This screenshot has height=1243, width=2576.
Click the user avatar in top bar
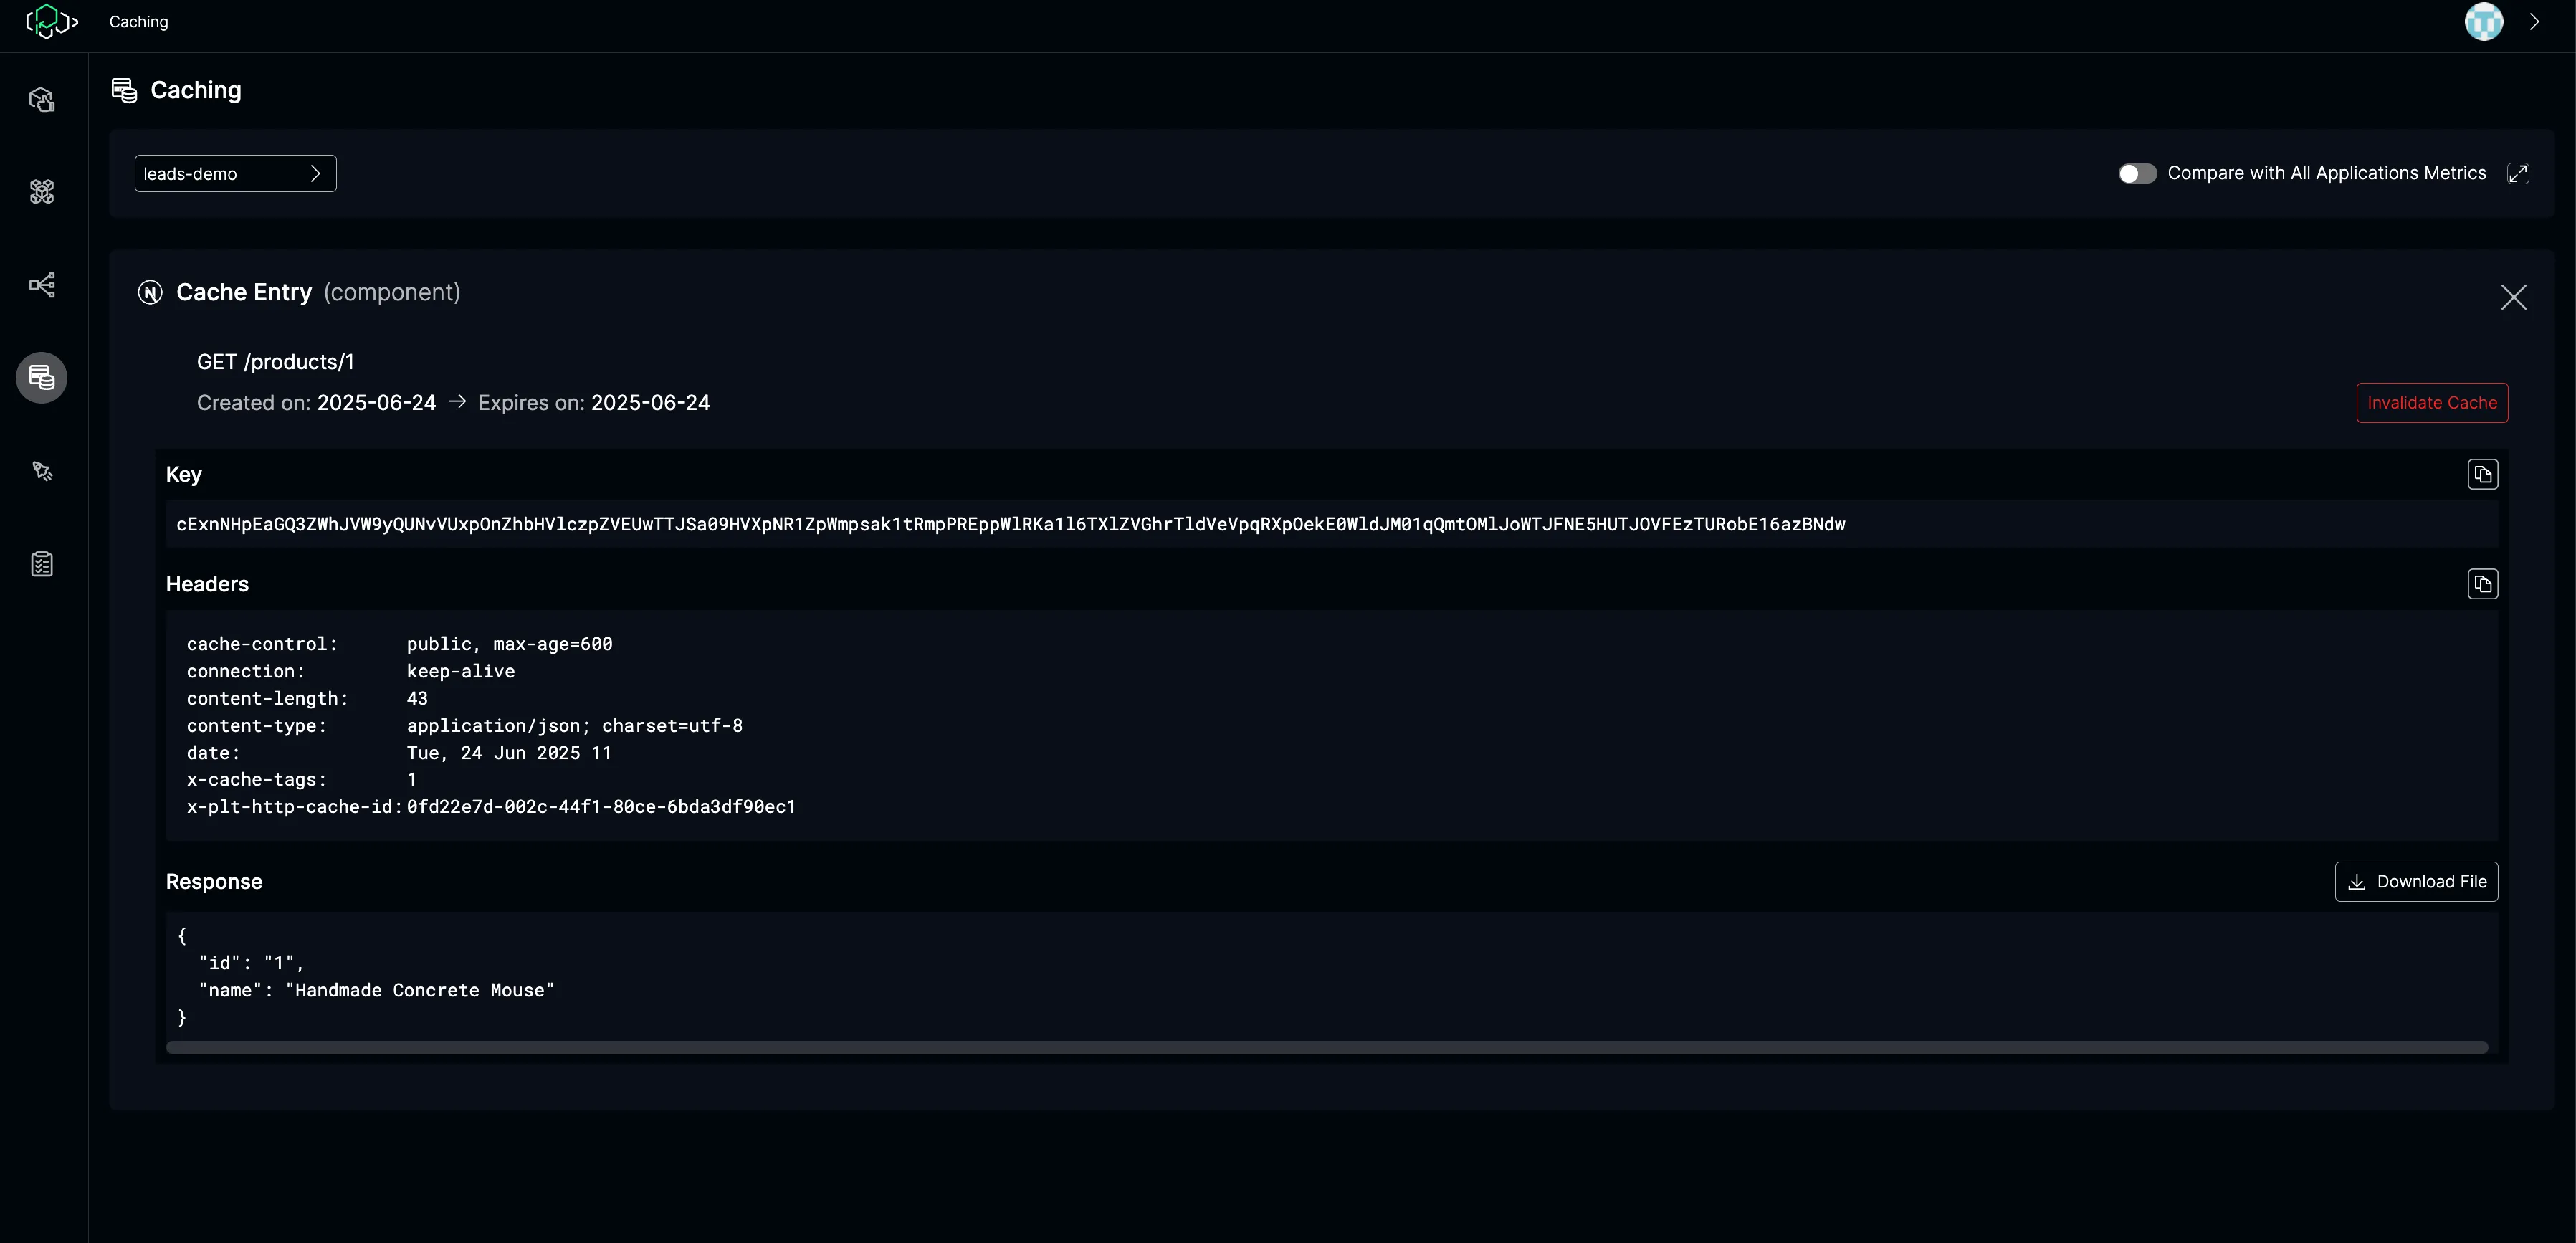[2484, 22]
